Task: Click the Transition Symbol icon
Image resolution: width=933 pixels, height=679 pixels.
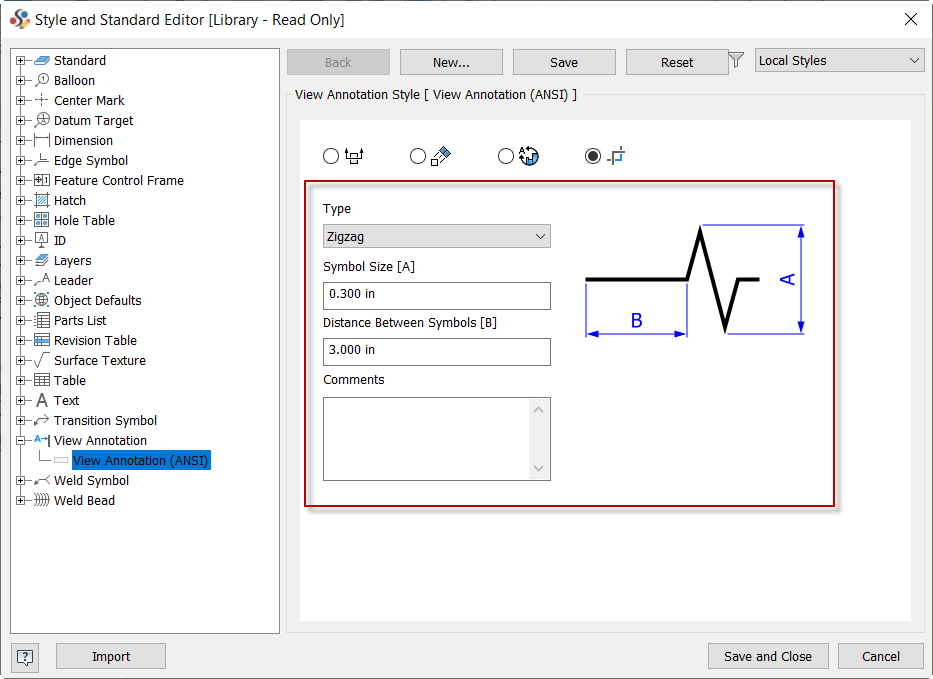Action: (x=42, y=420)
